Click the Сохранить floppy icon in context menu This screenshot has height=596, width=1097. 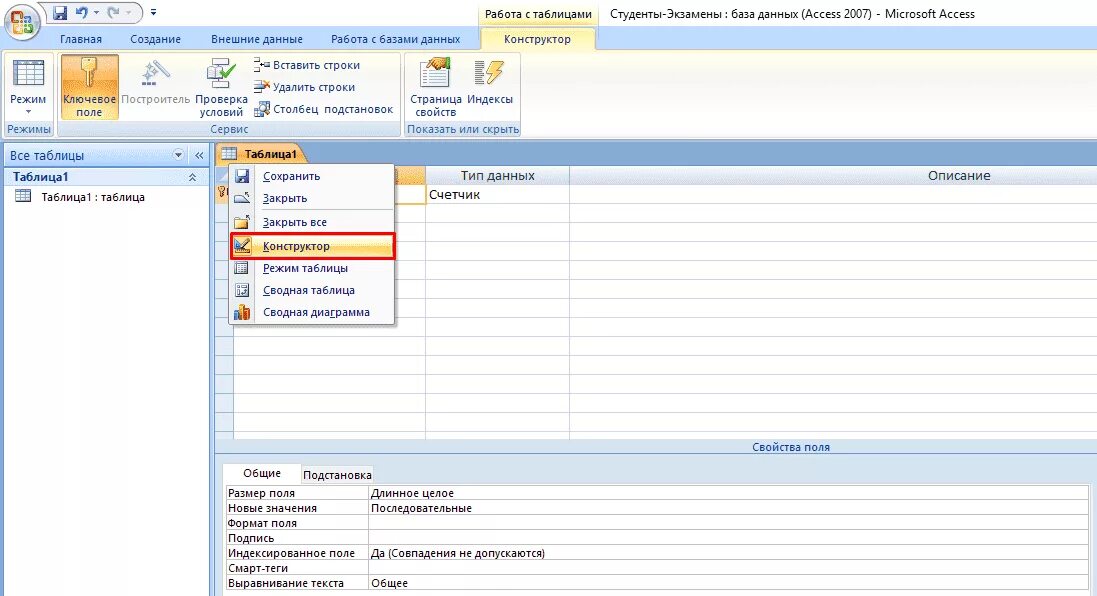(242, 176)
